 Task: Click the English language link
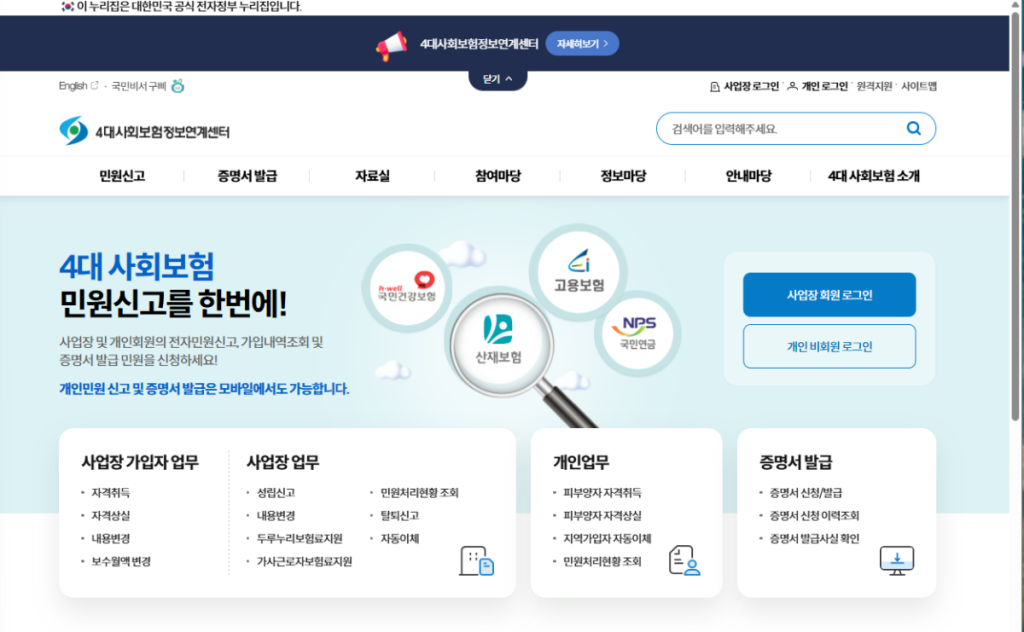(x=78, y=86)
